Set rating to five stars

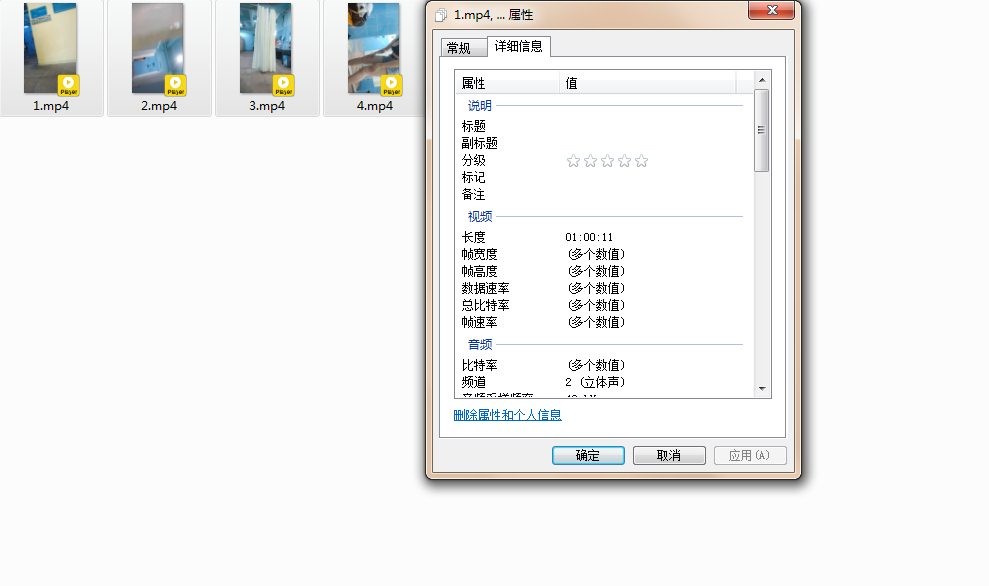click(641, 161)
